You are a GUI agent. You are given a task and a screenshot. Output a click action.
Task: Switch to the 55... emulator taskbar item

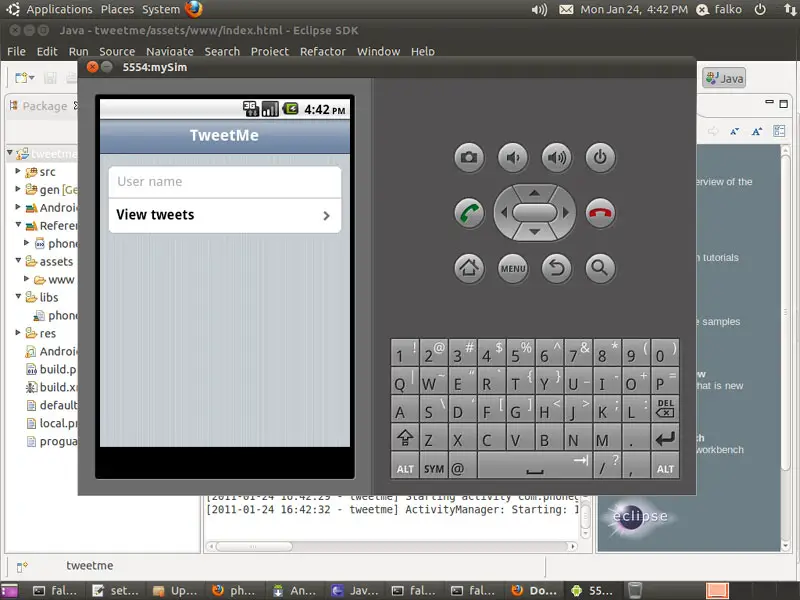tap(593, 591)
